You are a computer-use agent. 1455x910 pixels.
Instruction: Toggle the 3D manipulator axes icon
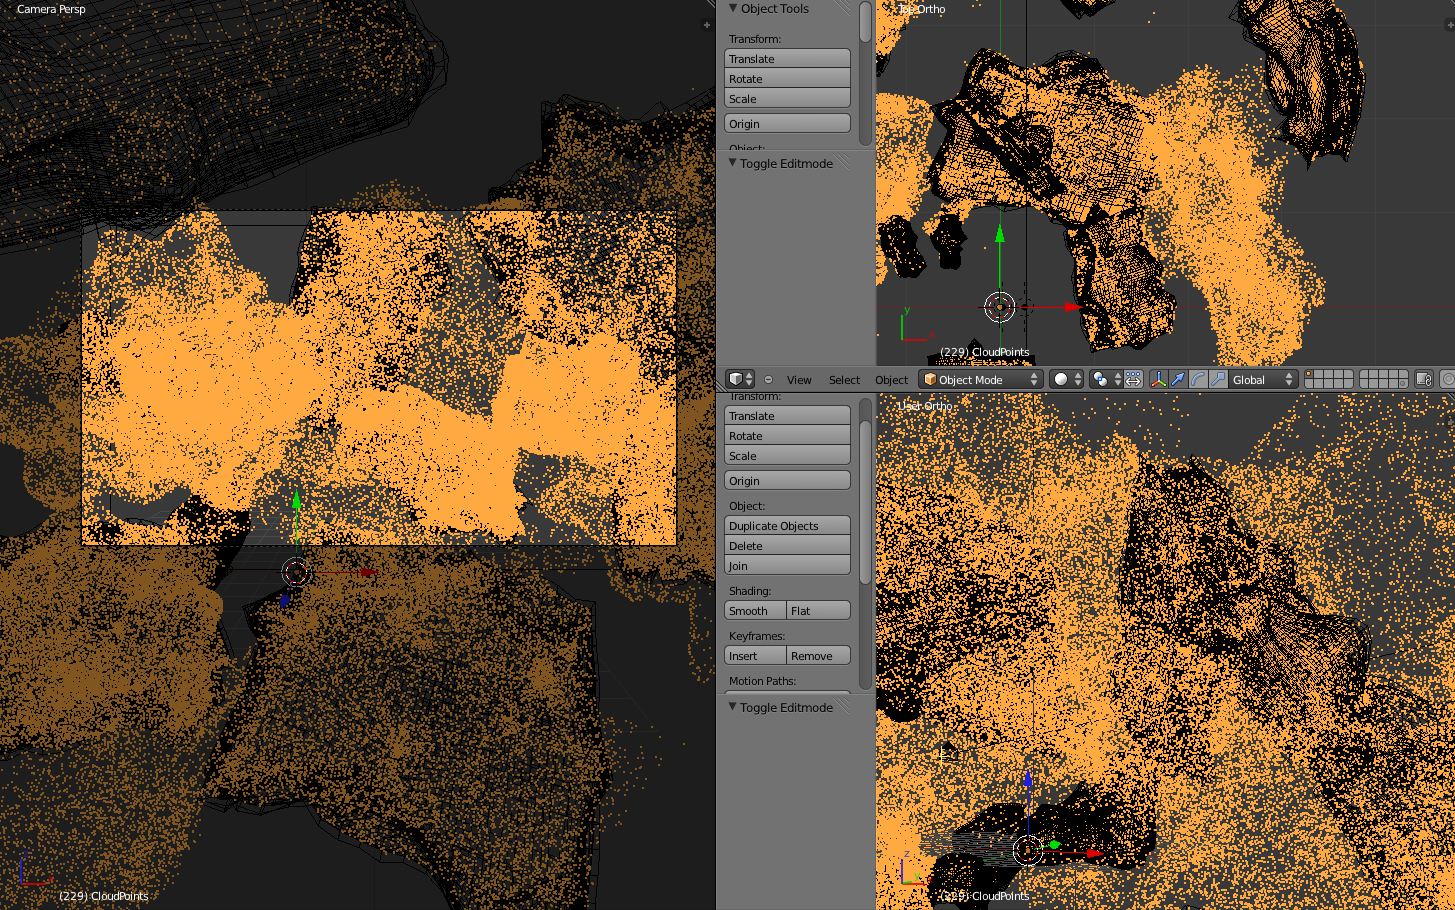[1158, 380]
